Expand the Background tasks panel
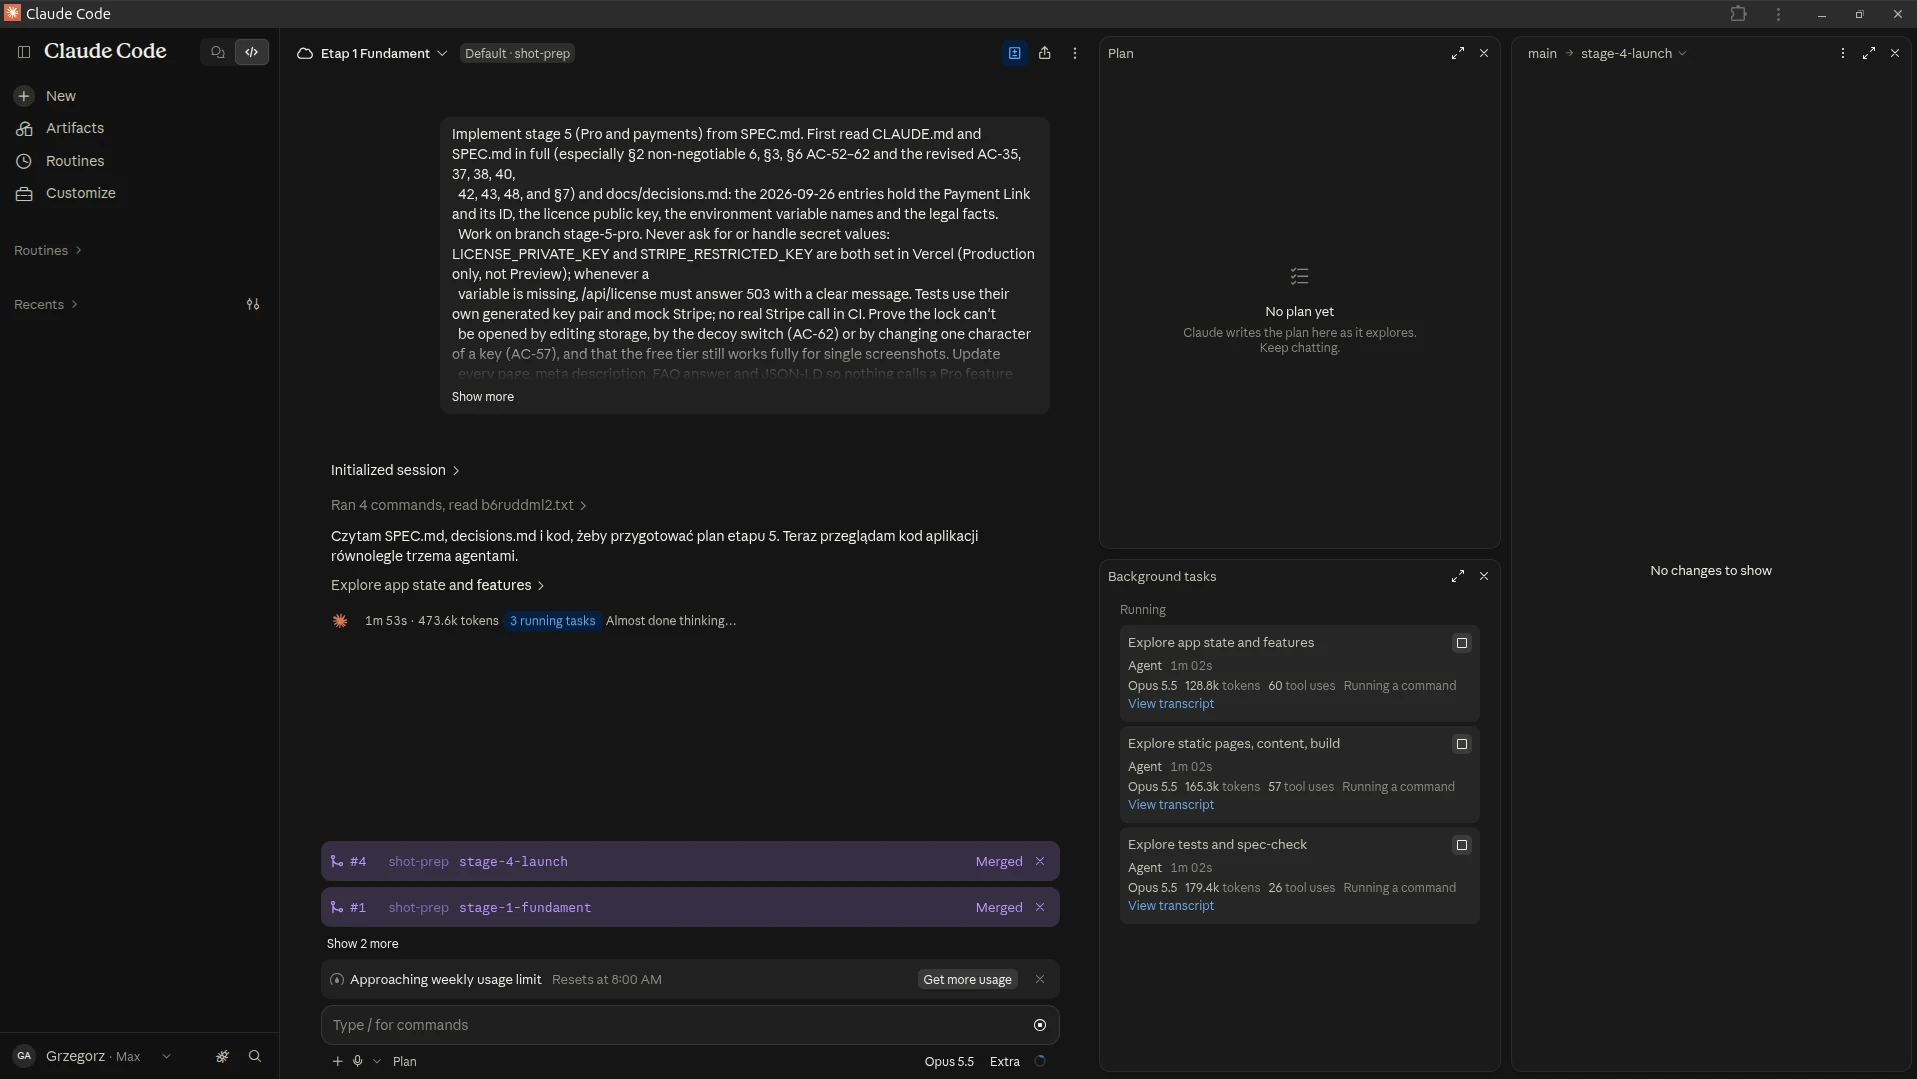The height and width of the screenshot is (1079, 1917). [1458, 576]
